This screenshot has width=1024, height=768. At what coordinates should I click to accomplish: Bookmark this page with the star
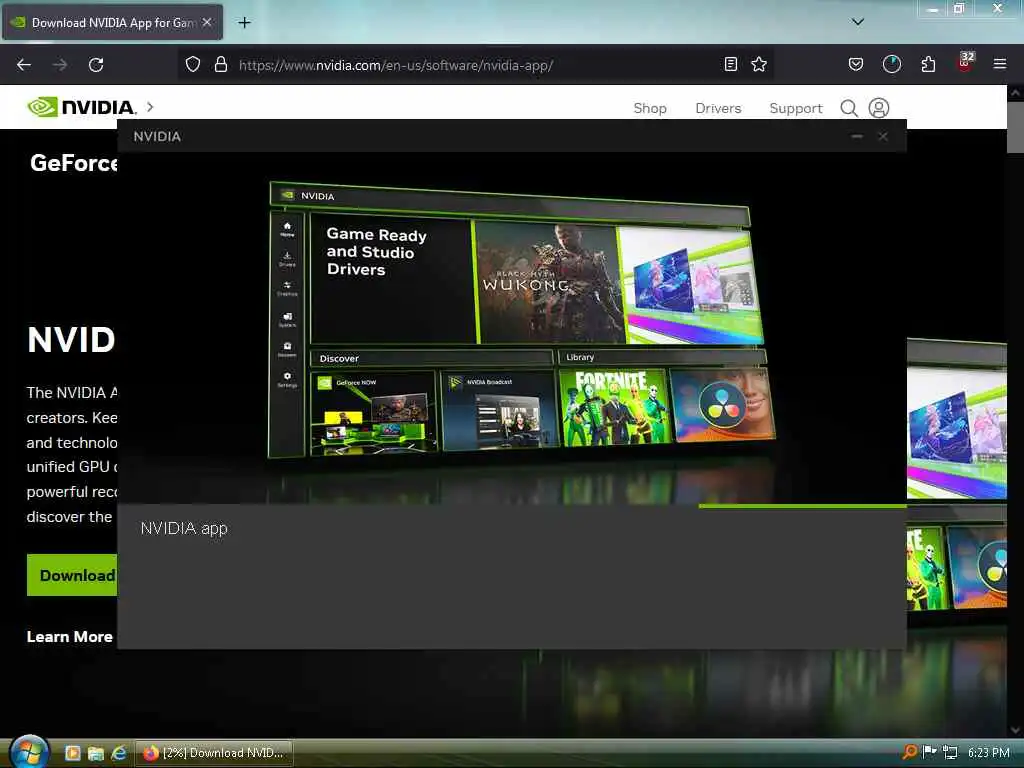(759, 64)
